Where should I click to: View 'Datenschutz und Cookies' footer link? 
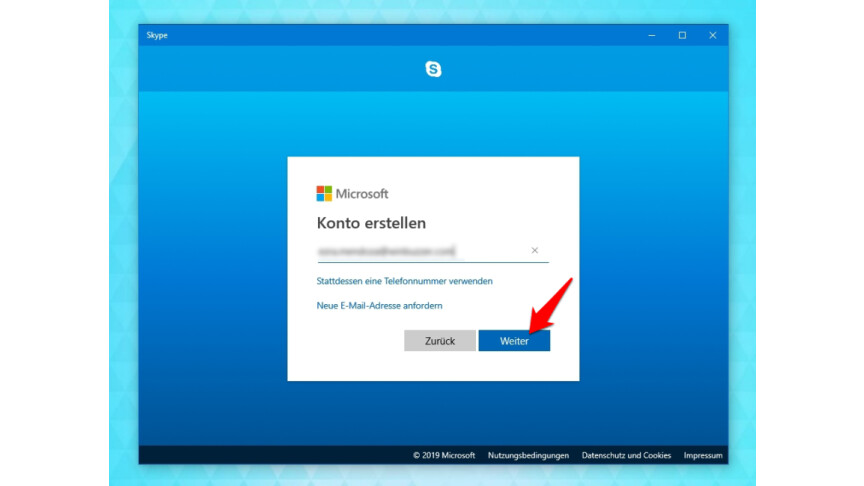[626, 455]
